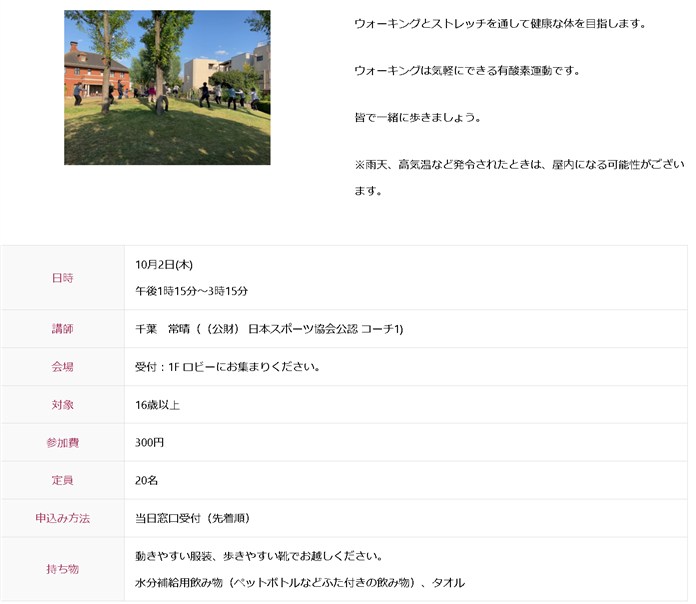Select the 講師 row label
The image size is (696, 604).
pyautogui.click(x=62, y=329)
